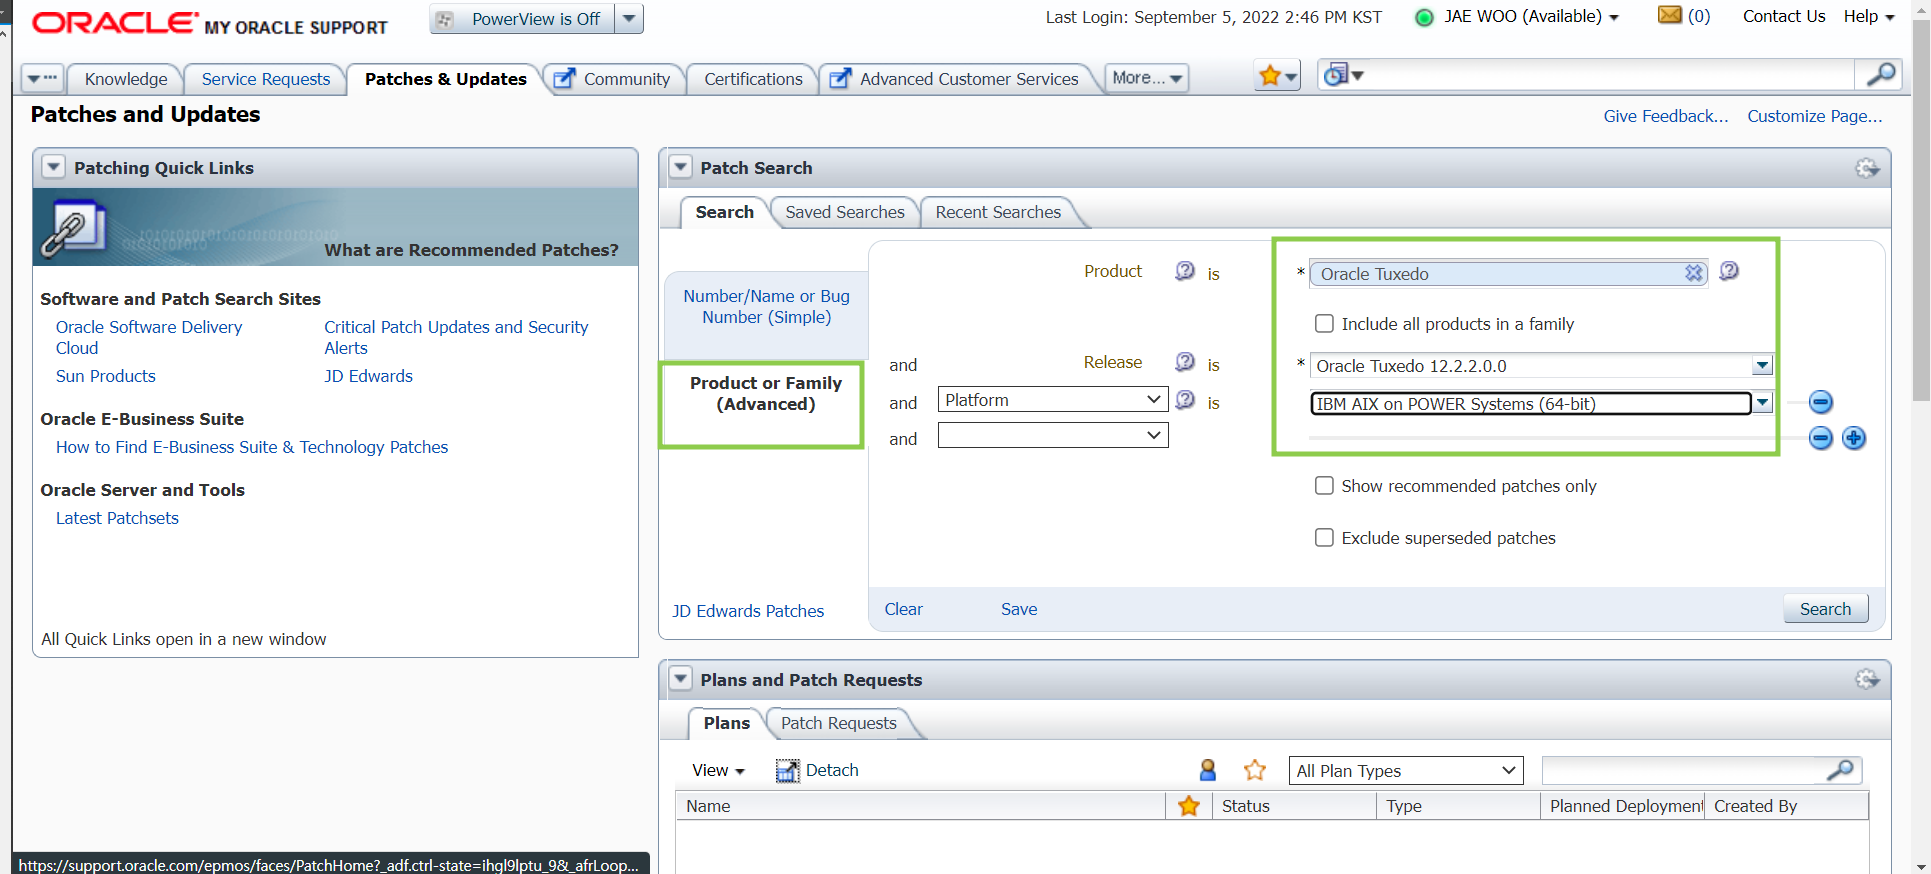The height and width of the screenshot is (874, 1931).
Task: Switch to the Knowledge tab
Action: [x=126, y=79]
